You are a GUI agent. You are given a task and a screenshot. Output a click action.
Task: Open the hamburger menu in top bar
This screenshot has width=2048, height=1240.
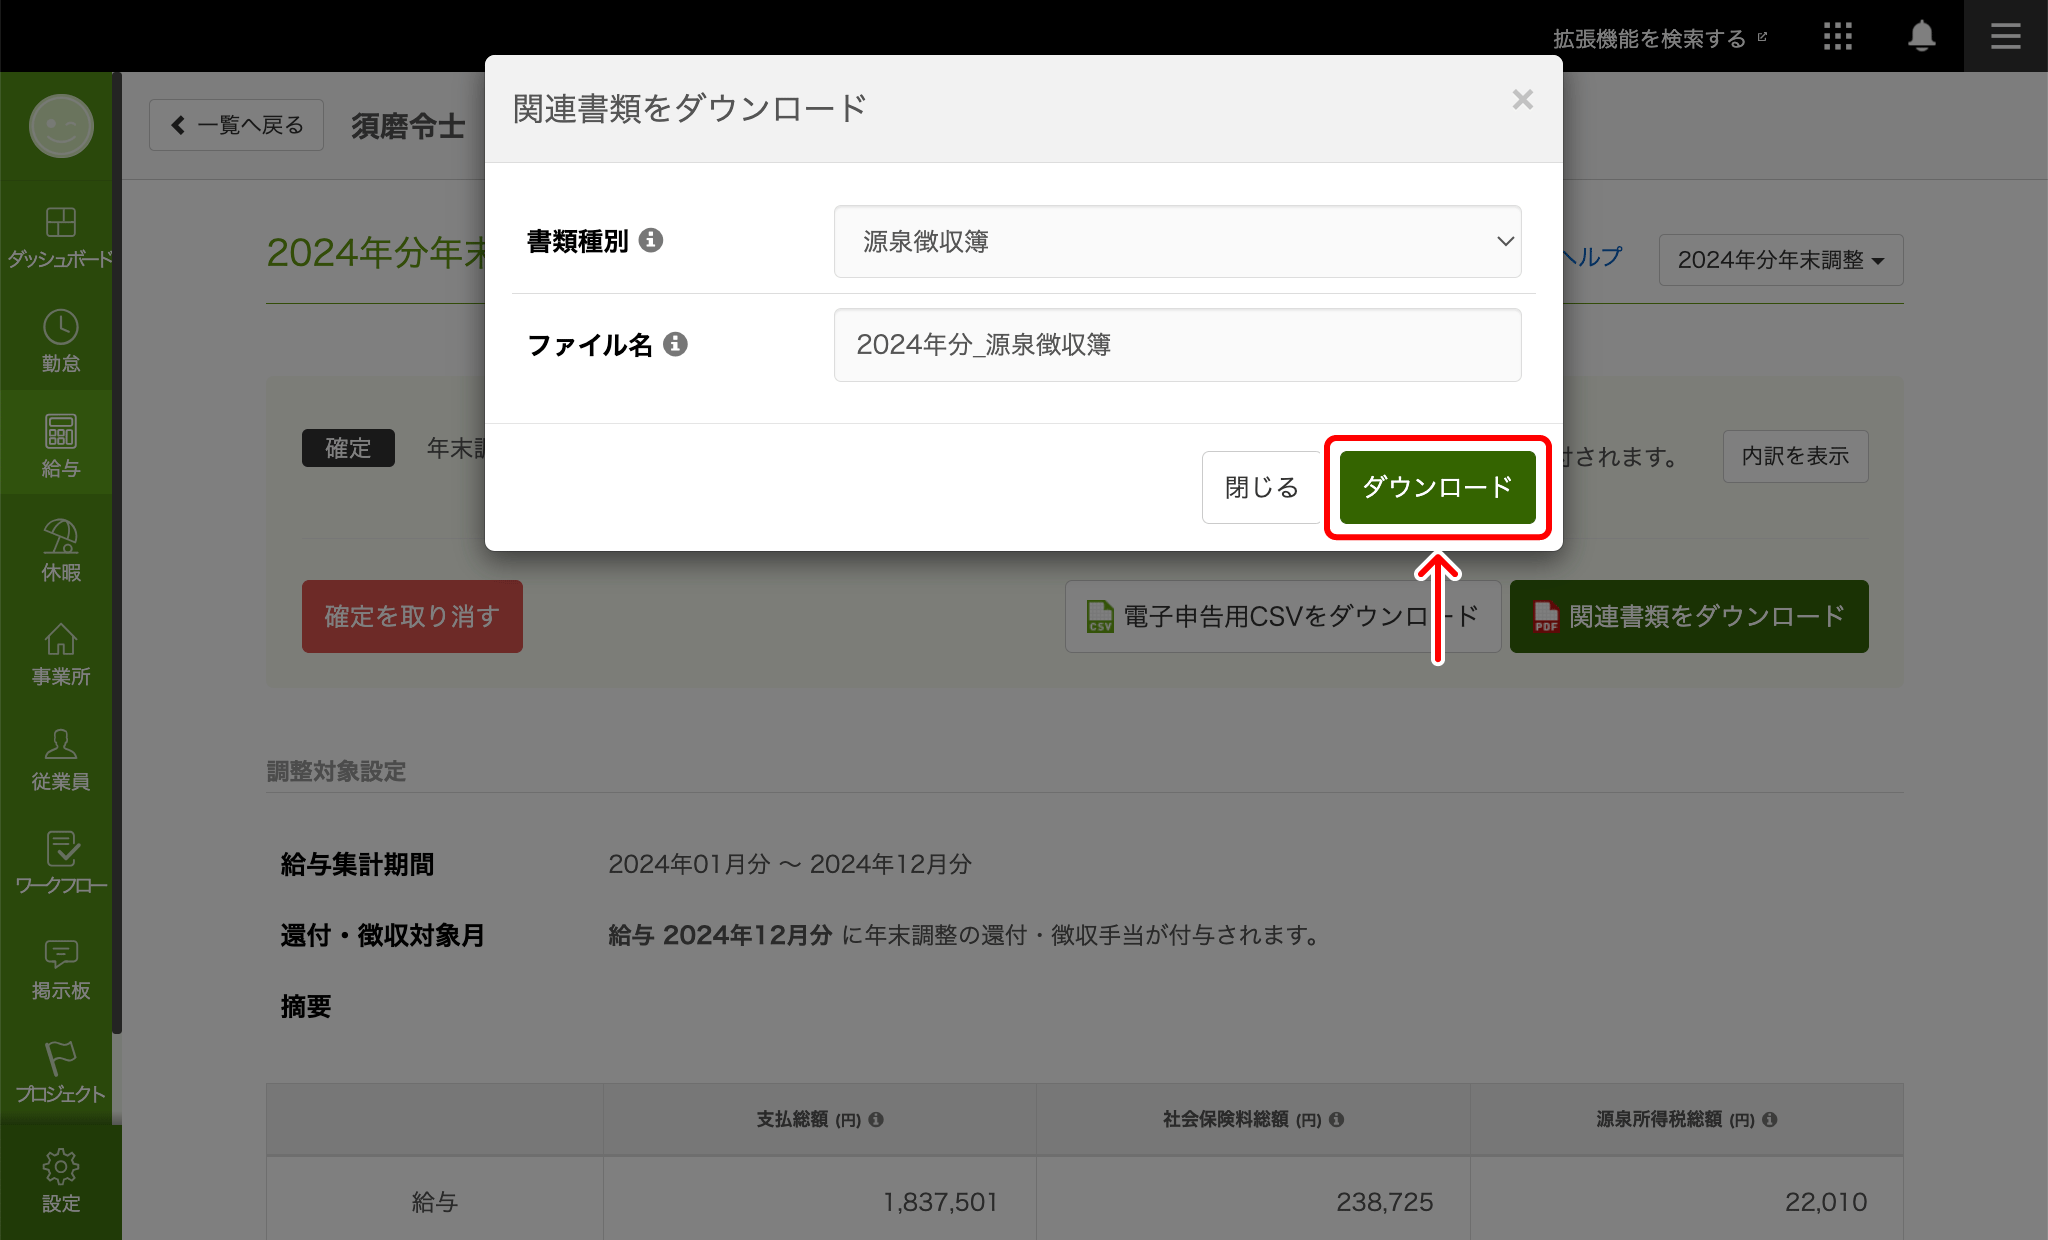coord(2005,37)
